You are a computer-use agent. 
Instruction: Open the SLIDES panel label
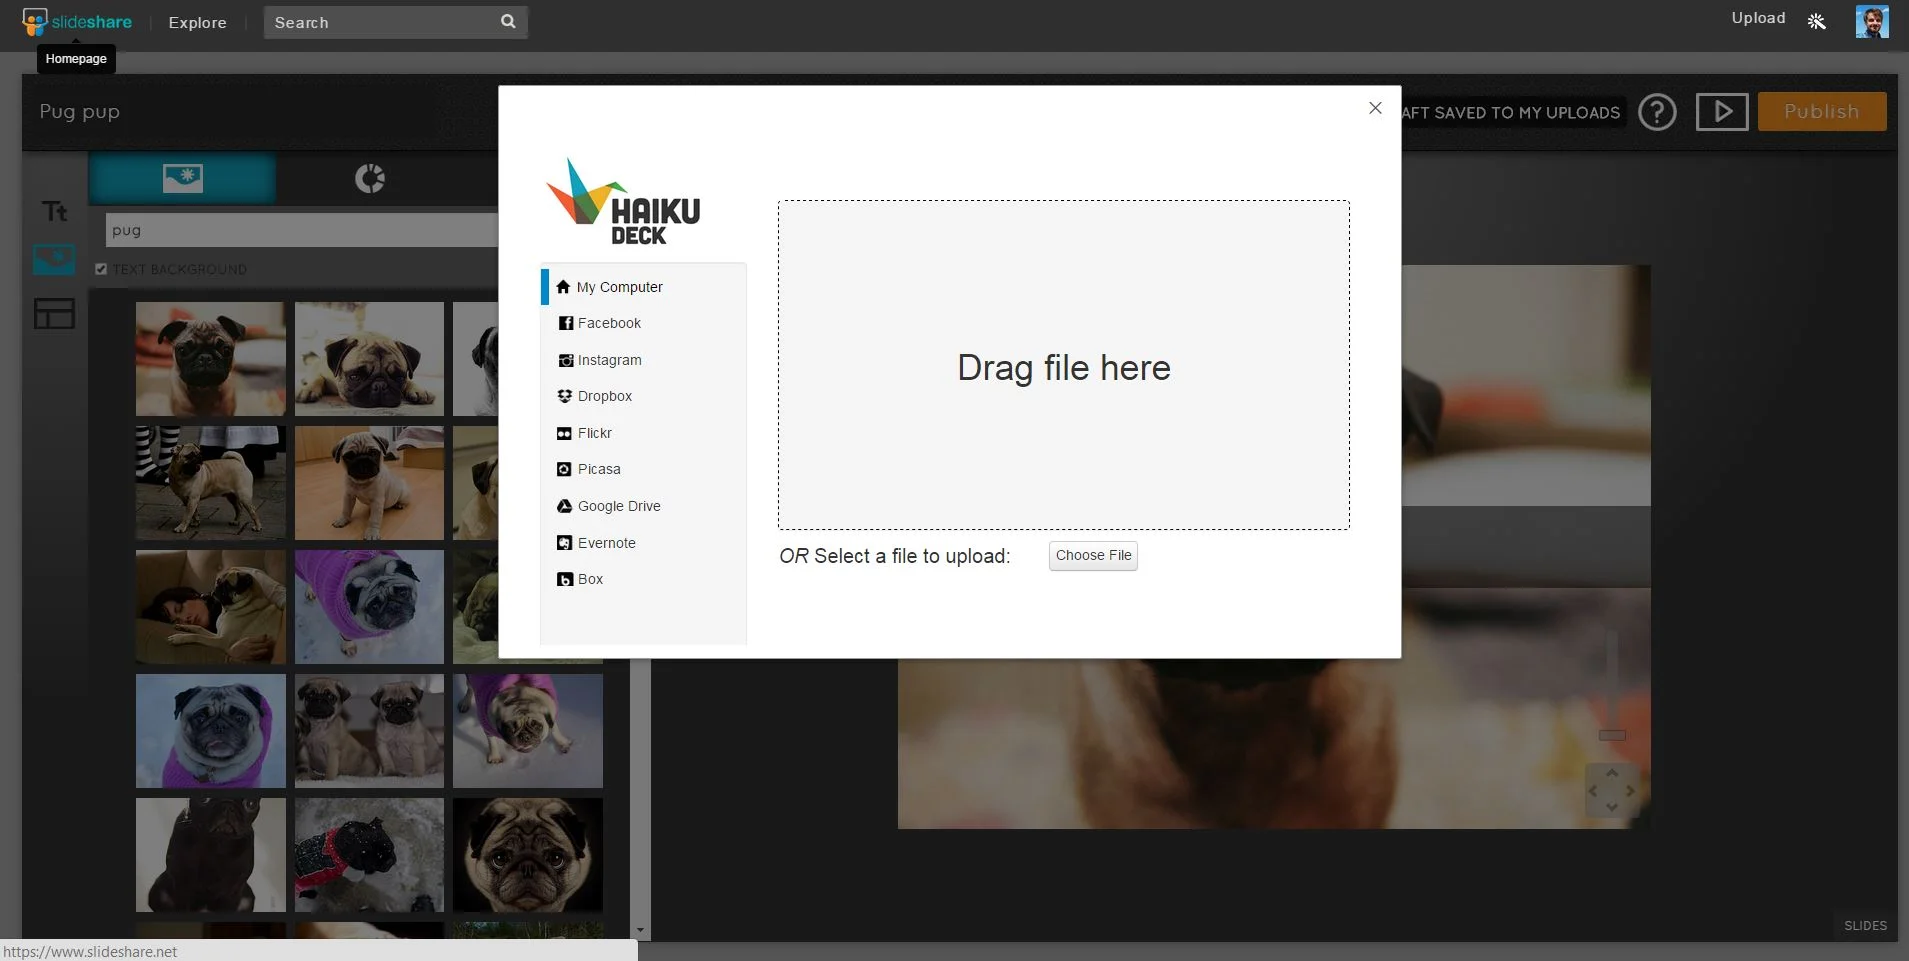1865,926
